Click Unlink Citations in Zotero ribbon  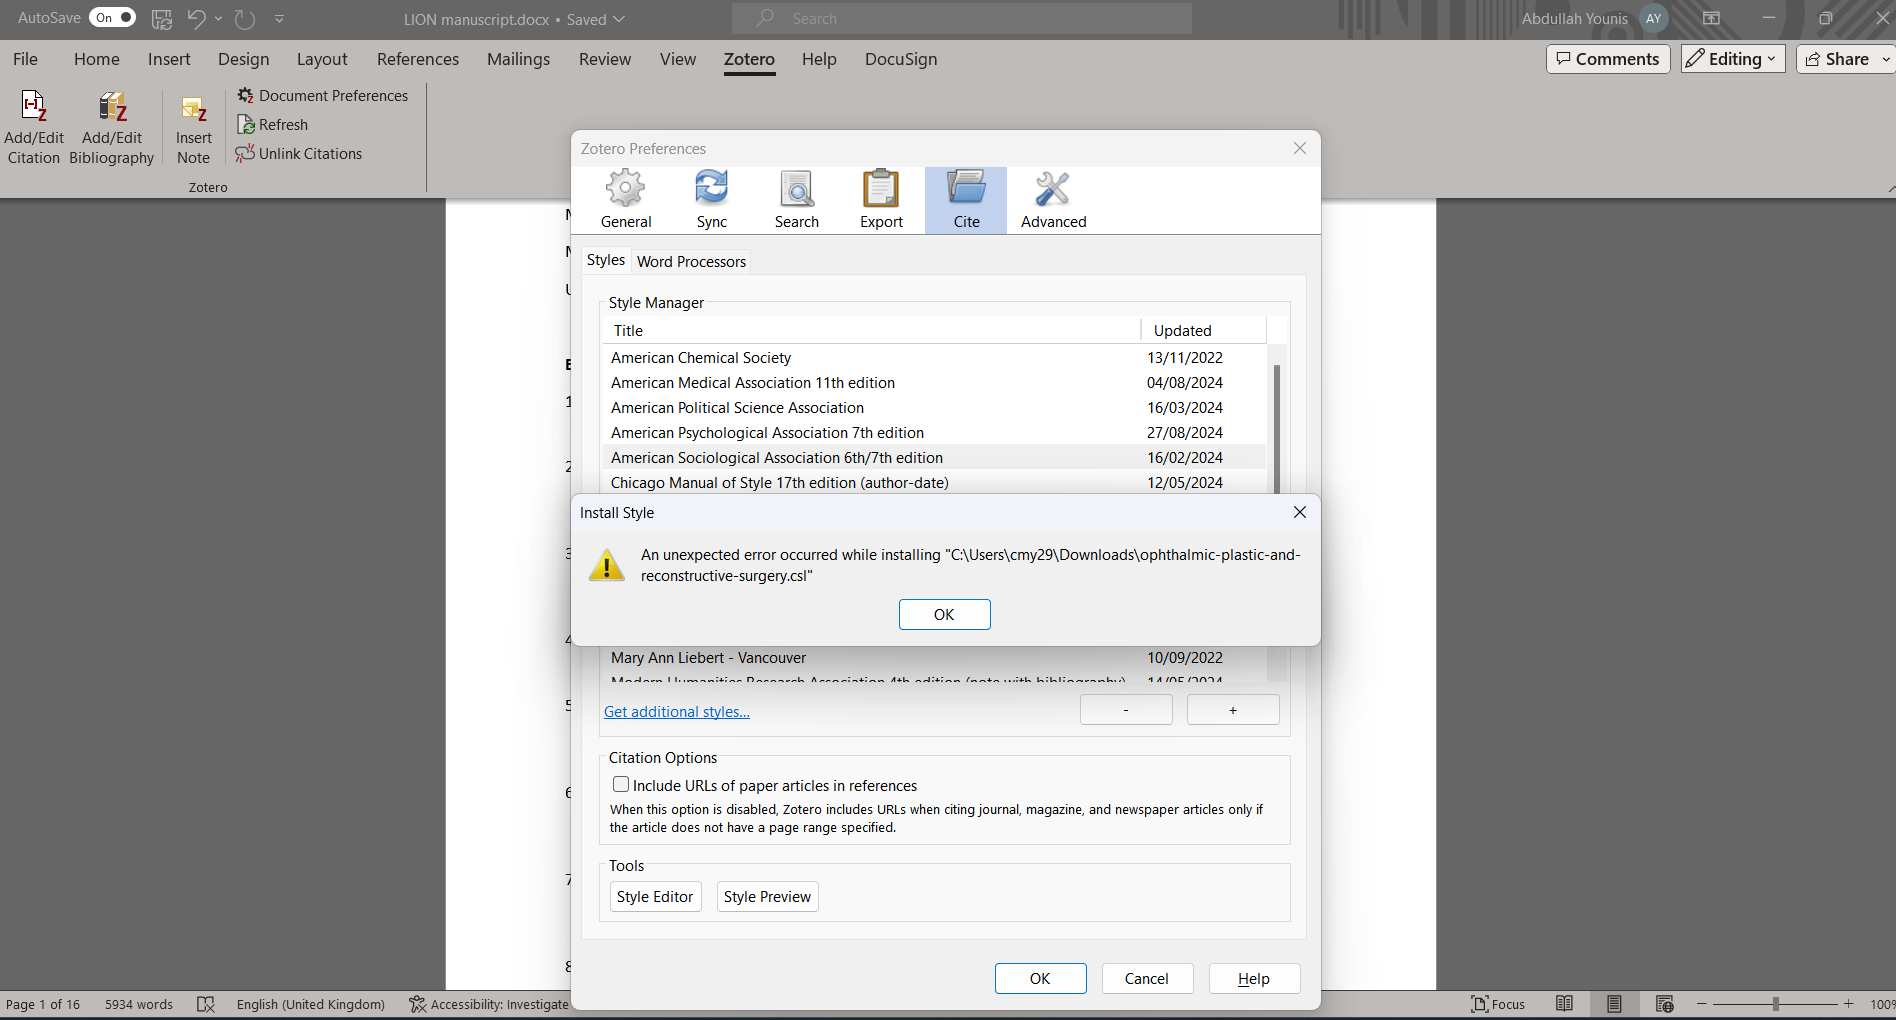(299, 154)
